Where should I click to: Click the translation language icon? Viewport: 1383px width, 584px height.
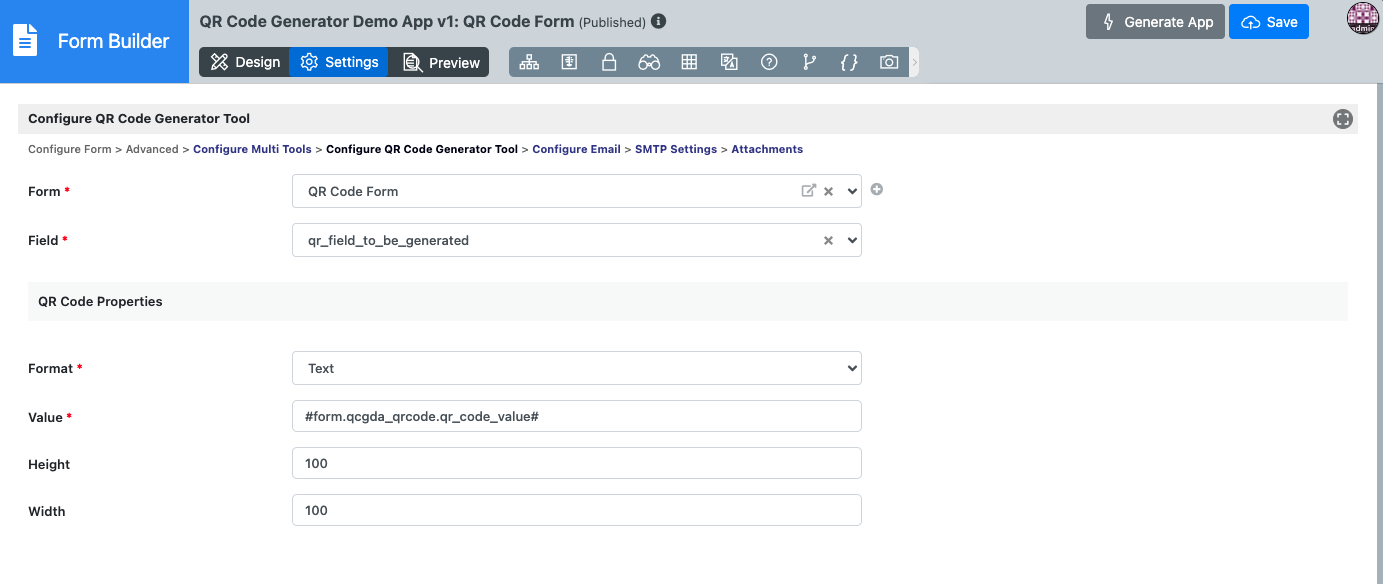tap(729, 62)
